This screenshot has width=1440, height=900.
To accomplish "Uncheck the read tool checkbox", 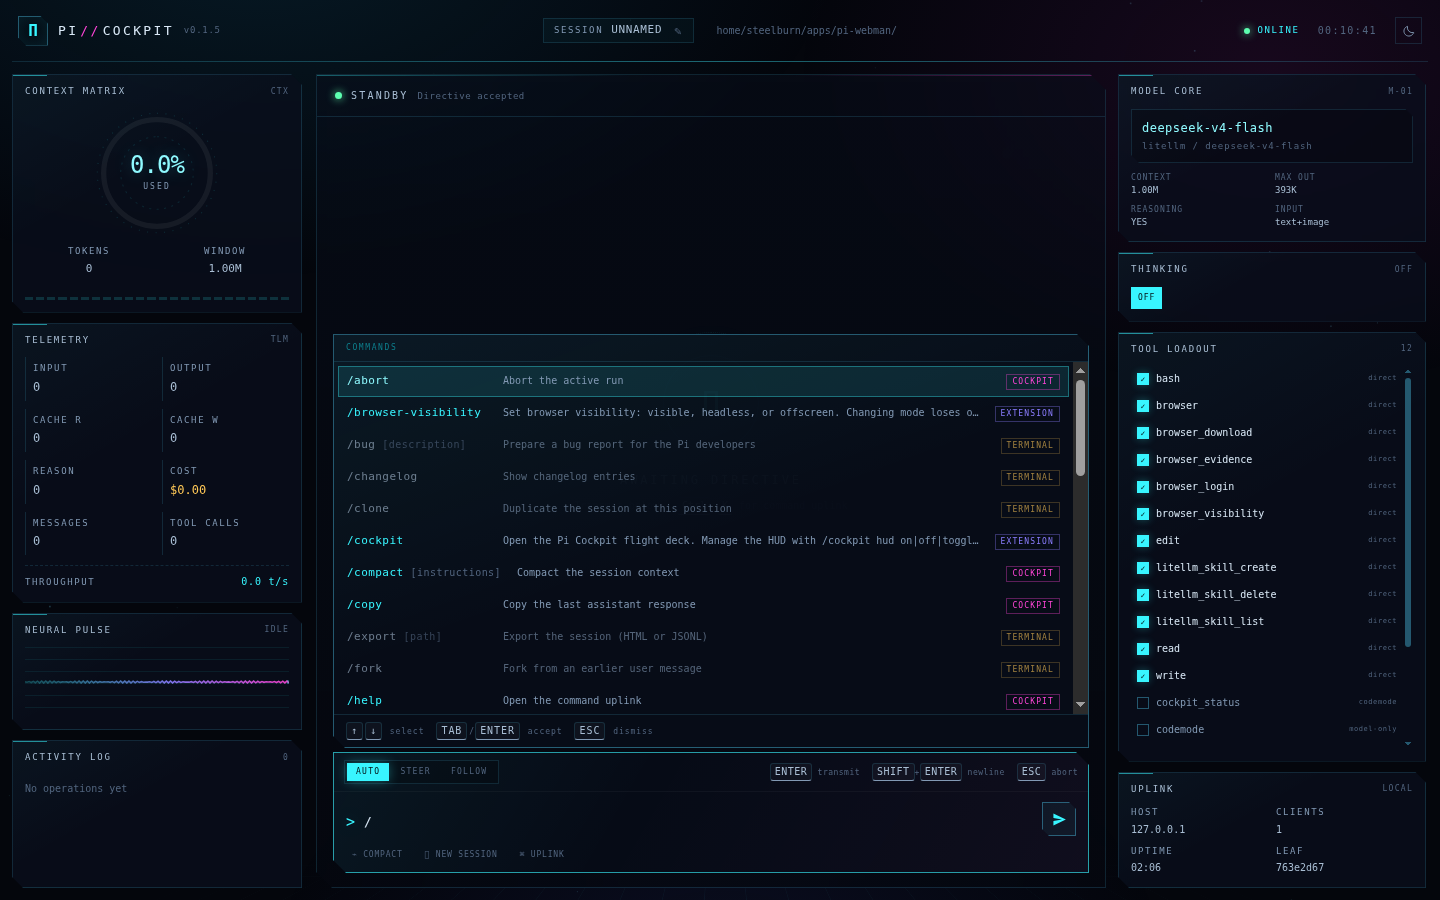I will [1143, 649].
